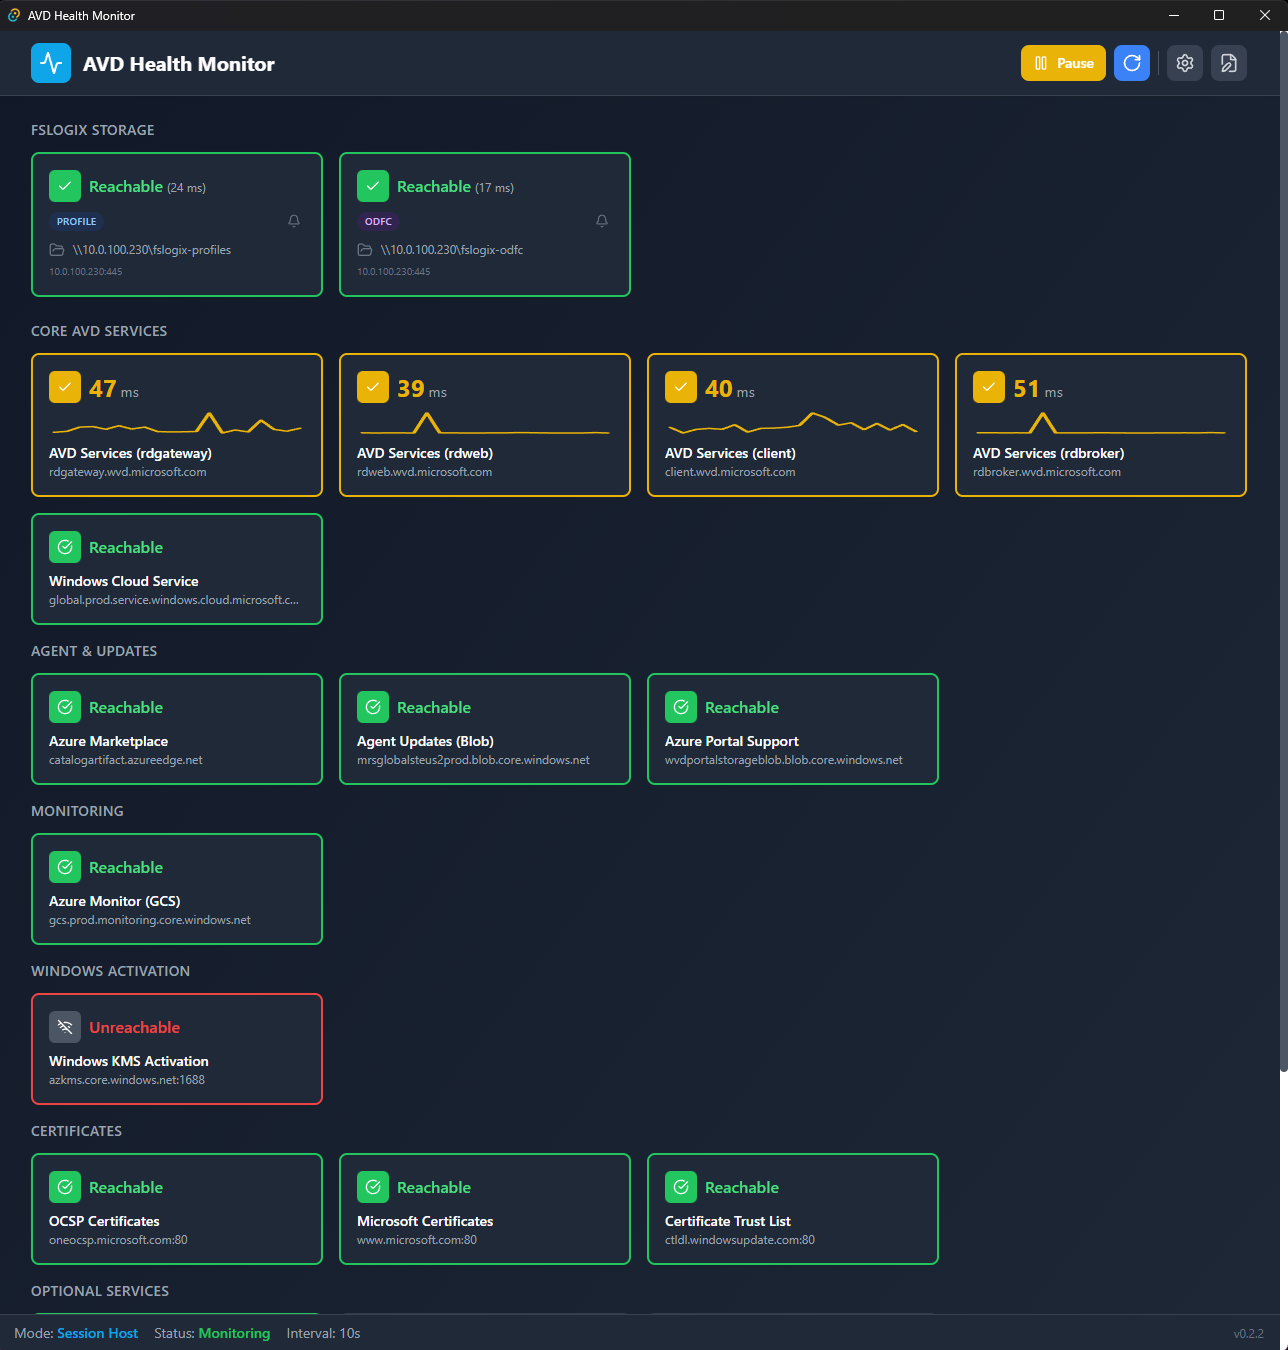Select the AVD Services (rdweb) card
This screenshot has width=1288, height=1350.
[x=485, y=425]
